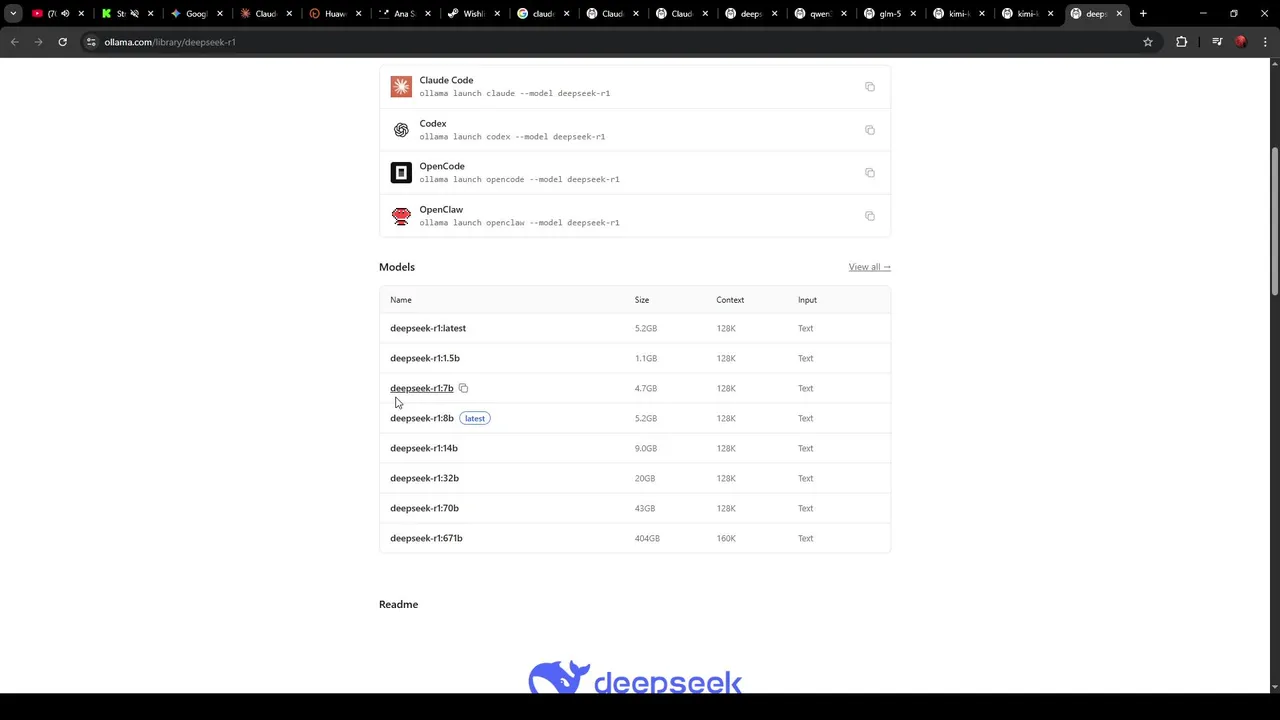View site information for ollama.com
This screenshot has height=720, width=1280.
91,42
